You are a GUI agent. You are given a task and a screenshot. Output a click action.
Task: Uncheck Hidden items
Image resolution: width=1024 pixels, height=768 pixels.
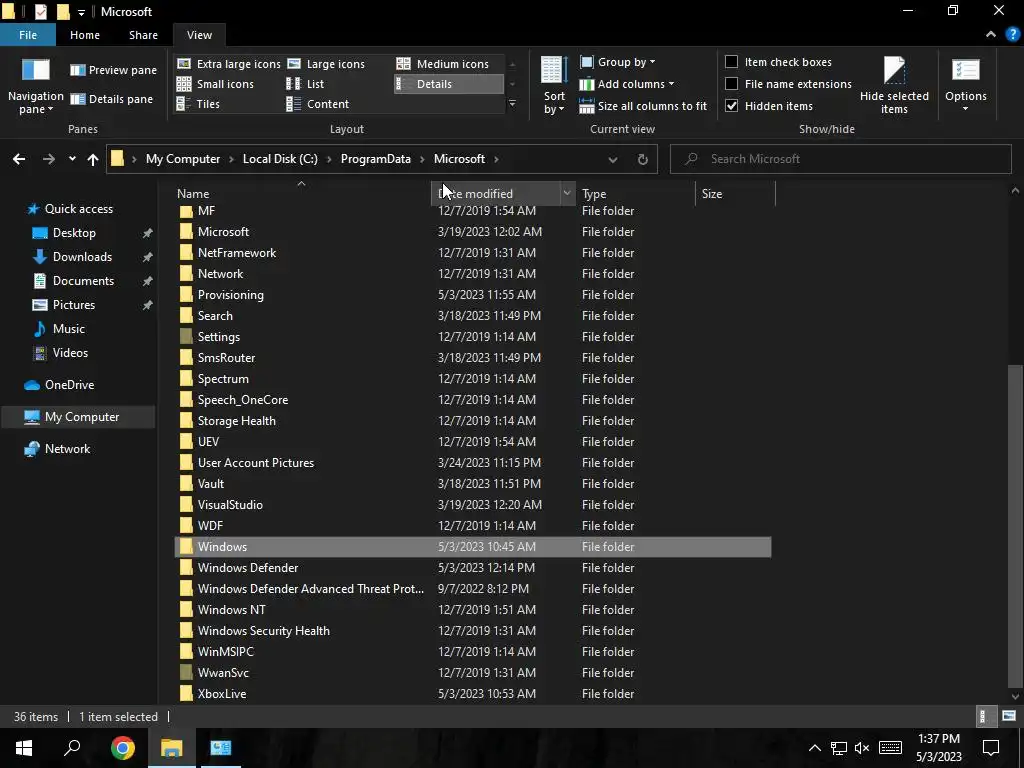click(x=769, y=106)
